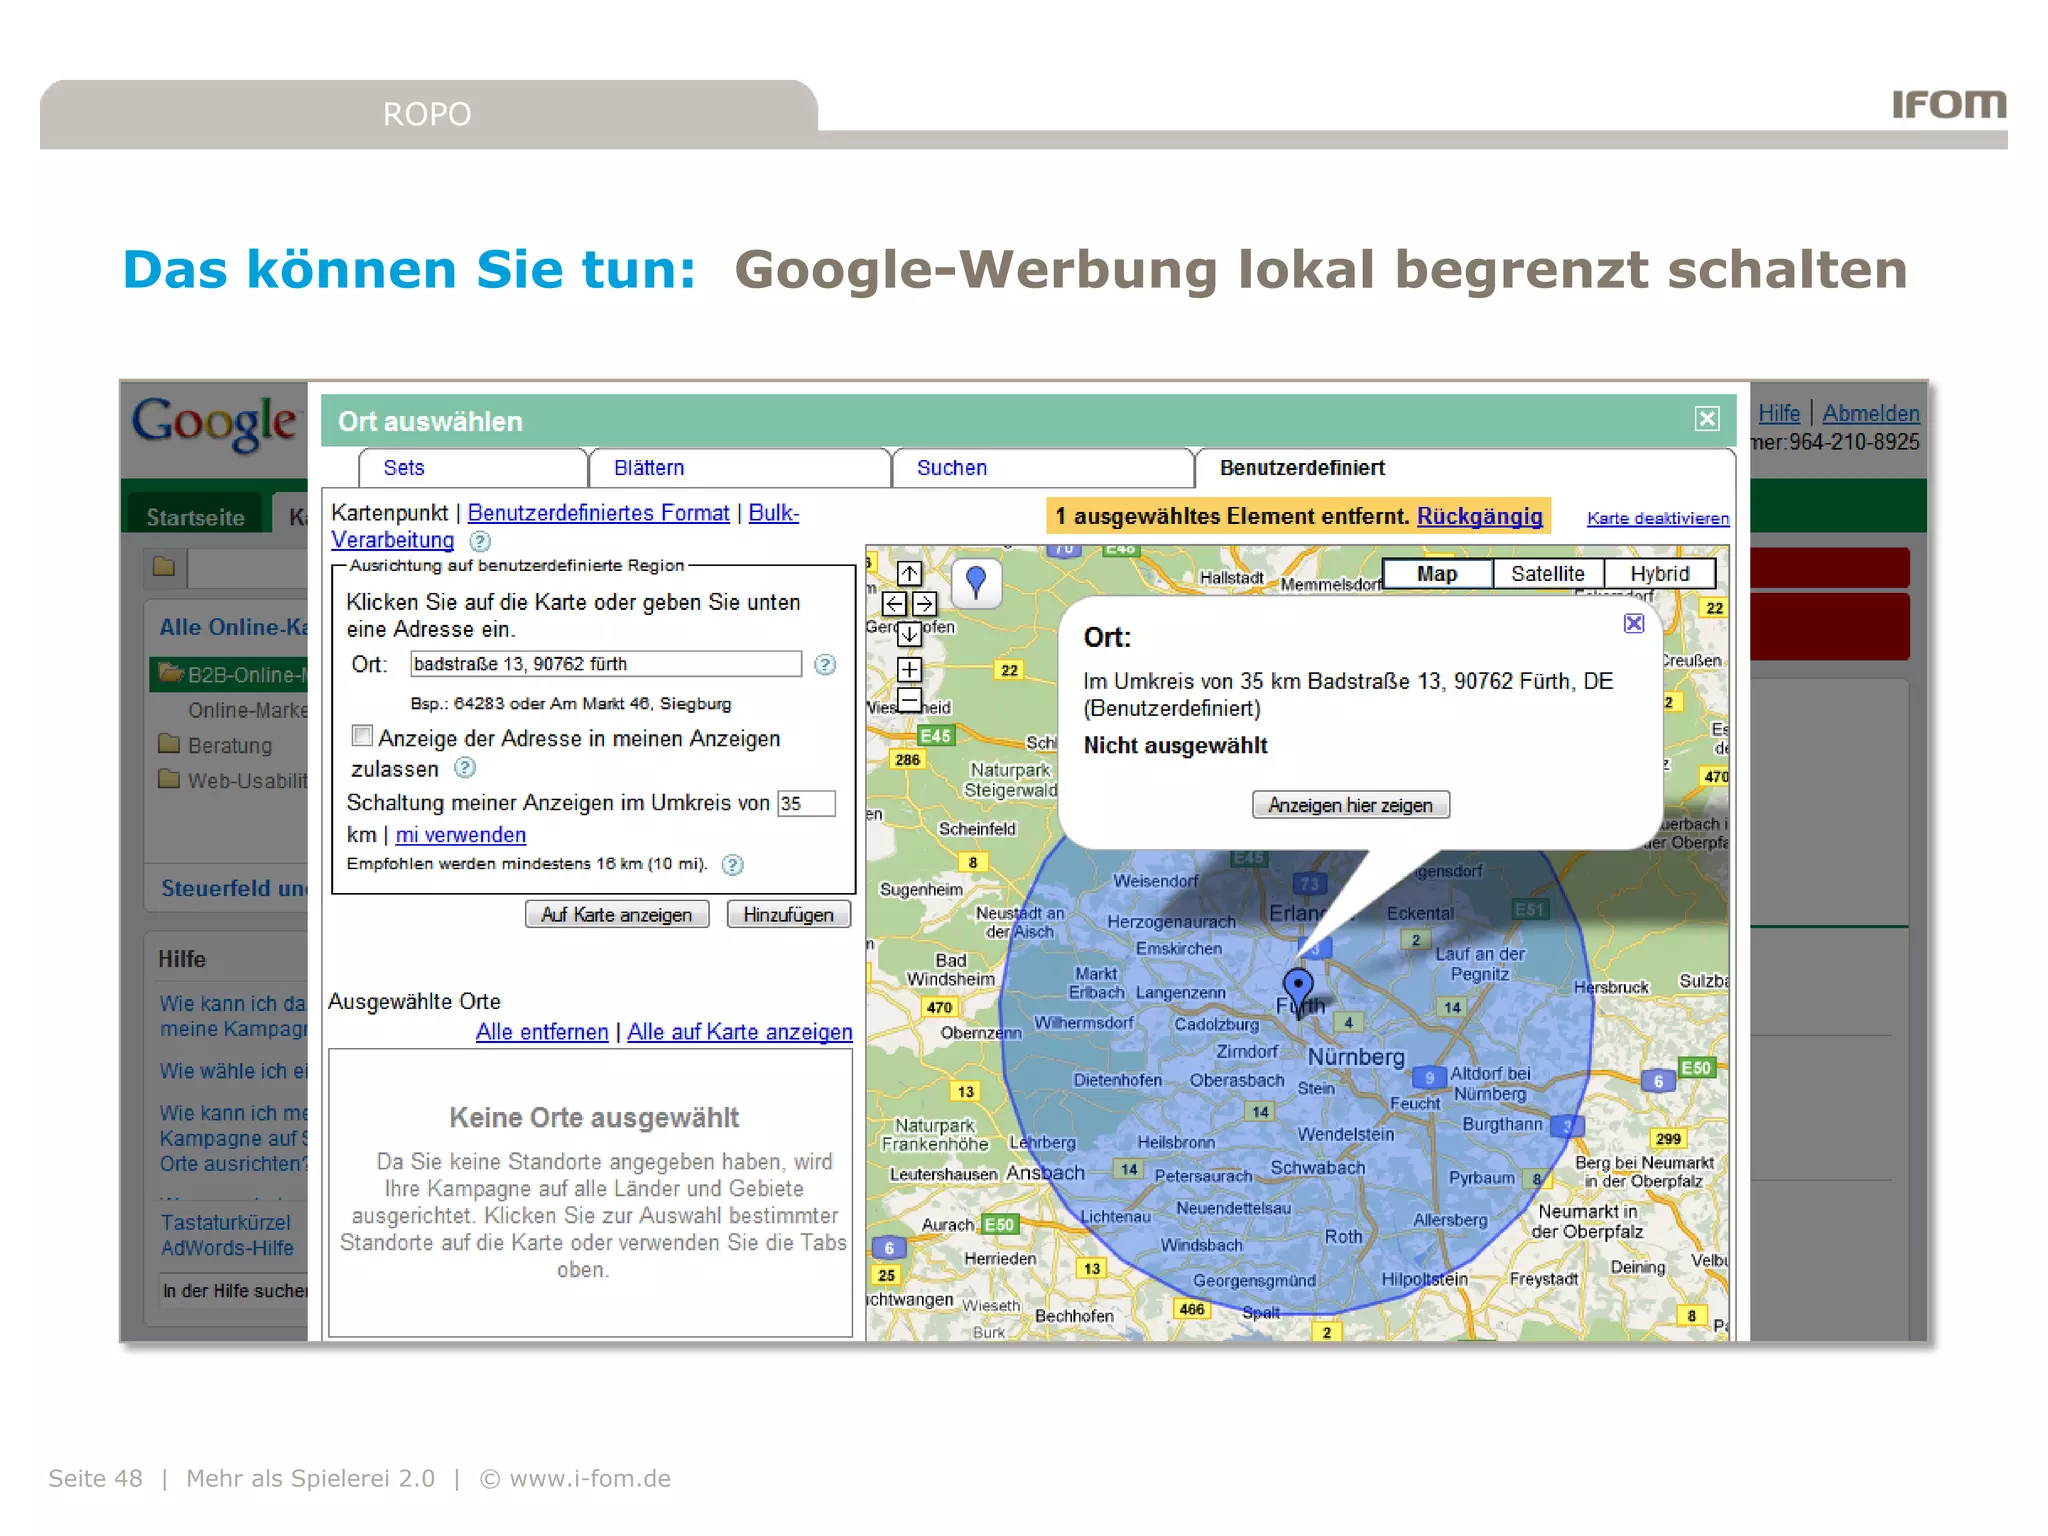Open Benutzerdefiniertes Format link

click(x=598, y=513)
